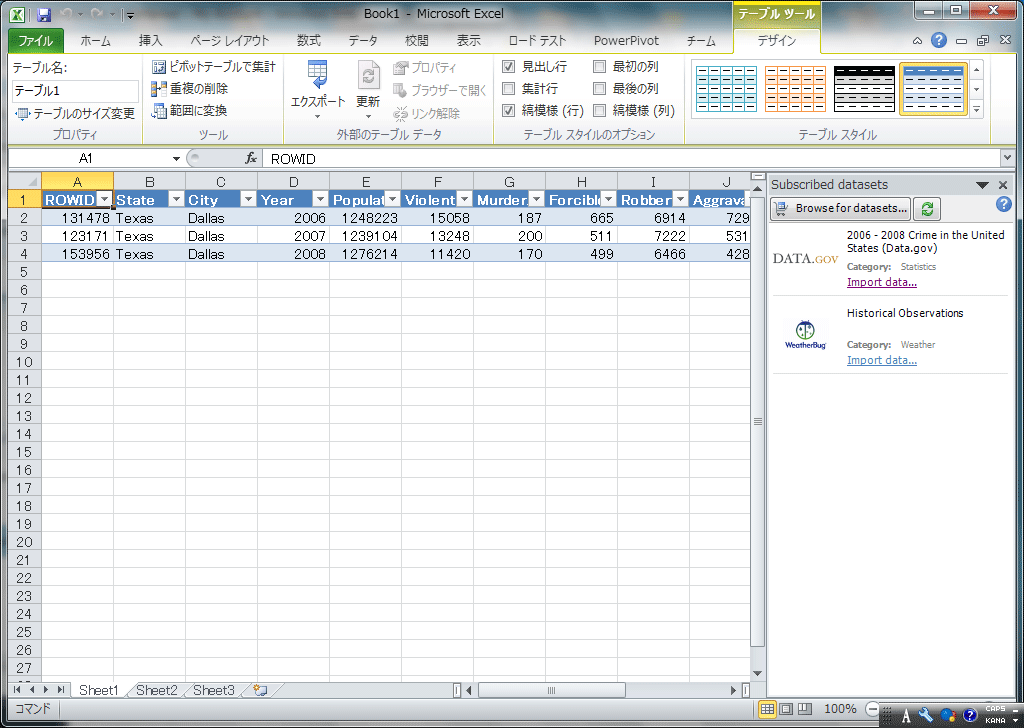Open State column filter dropdown

[x=176, y=199]
